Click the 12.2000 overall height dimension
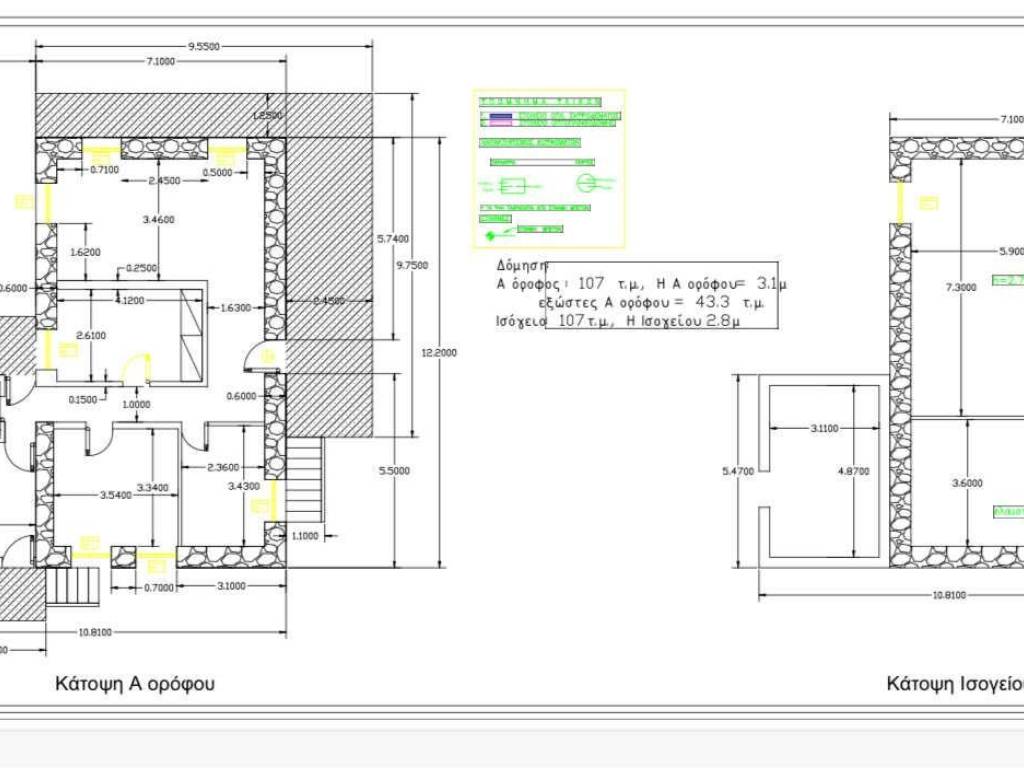Image resolution: width=1024 pixels, height=768 pixels. click(439, 352)
